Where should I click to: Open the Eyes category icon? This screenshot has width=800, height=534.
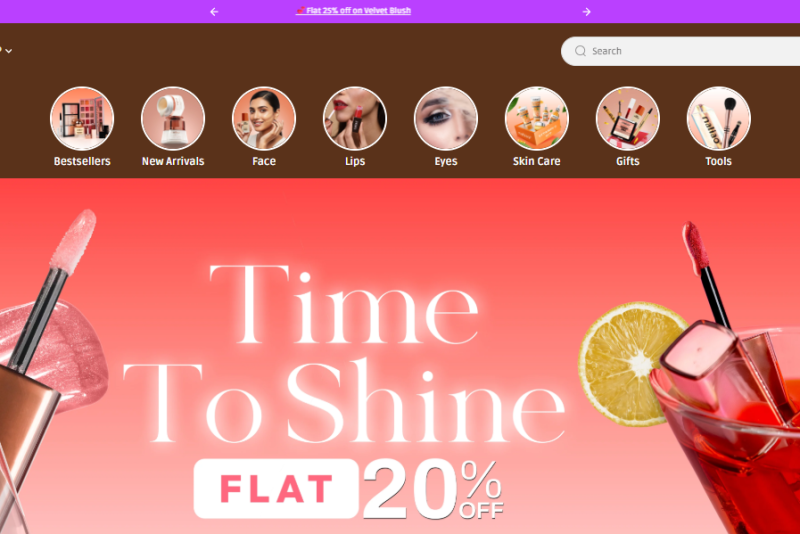click(x=446, y=118)
